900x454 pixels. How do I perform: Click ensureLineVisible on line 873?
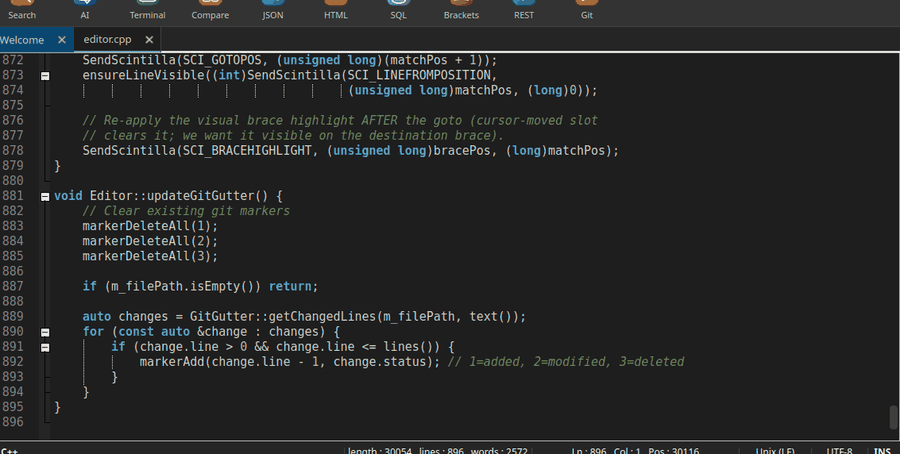(x=143, y=75)
